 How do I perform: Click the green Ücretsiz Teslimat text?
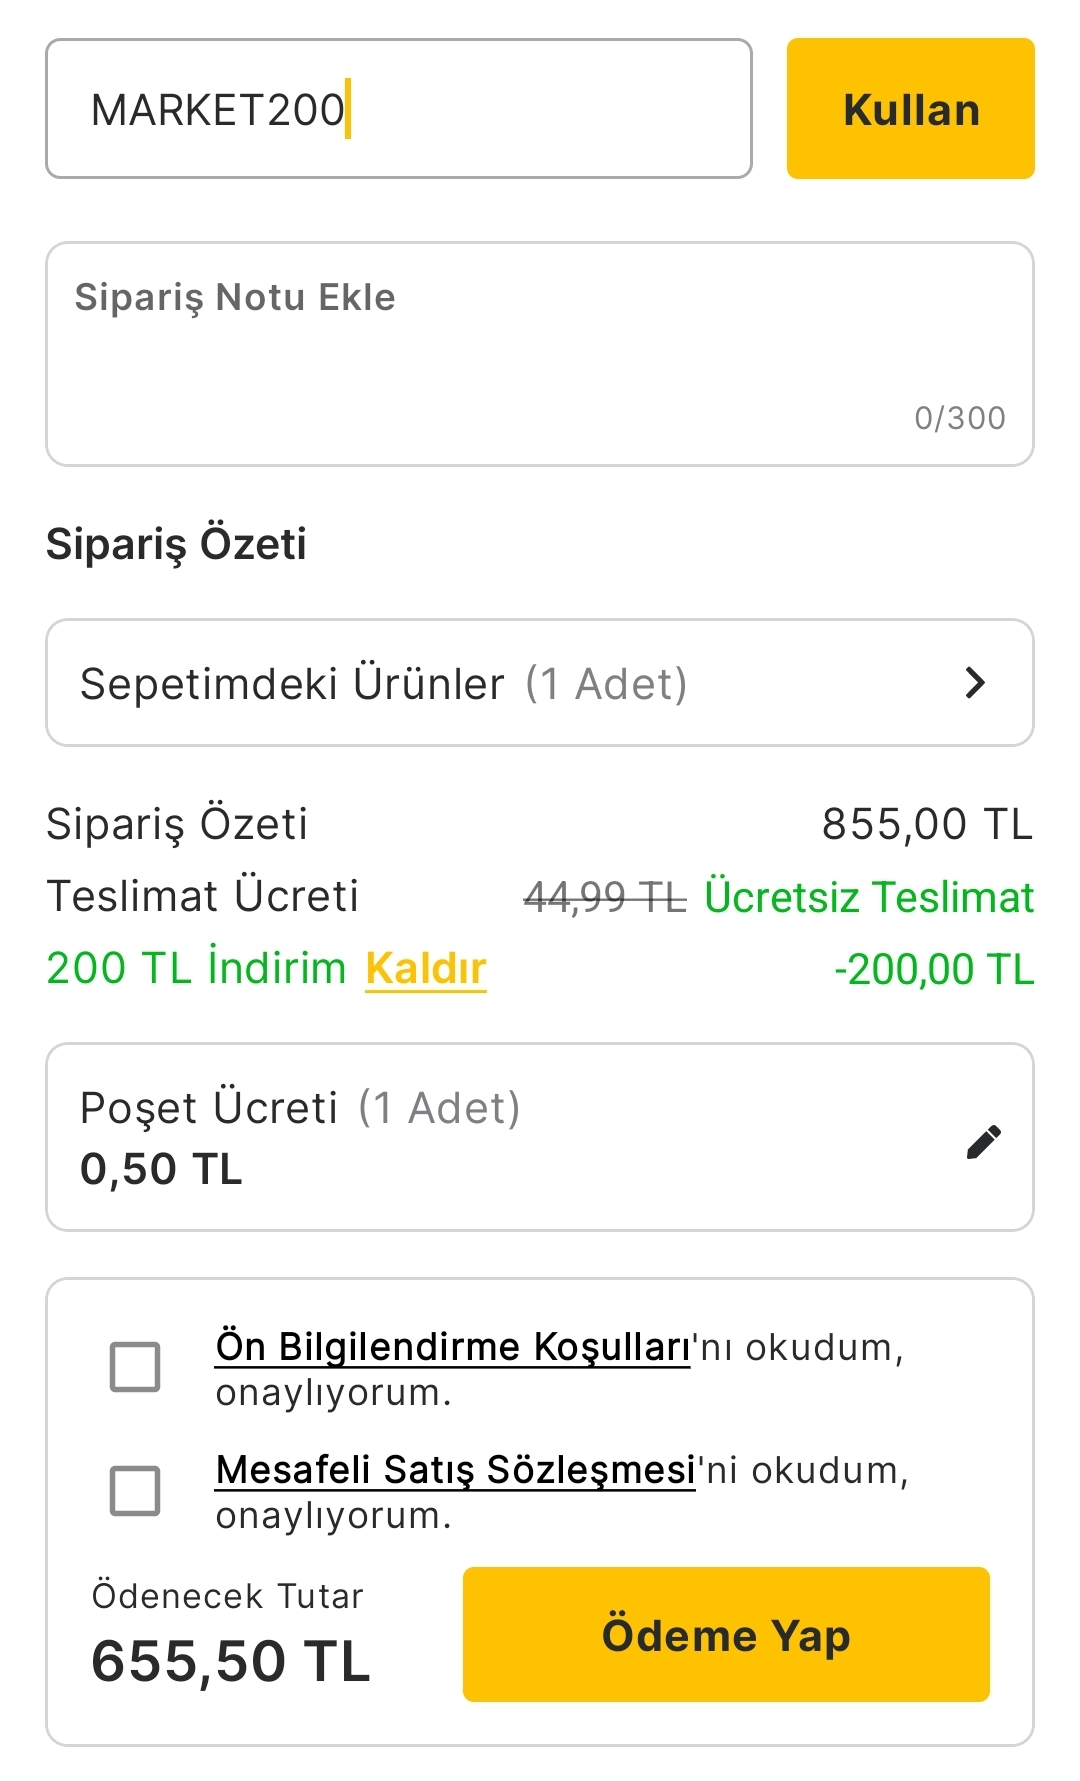869,897
